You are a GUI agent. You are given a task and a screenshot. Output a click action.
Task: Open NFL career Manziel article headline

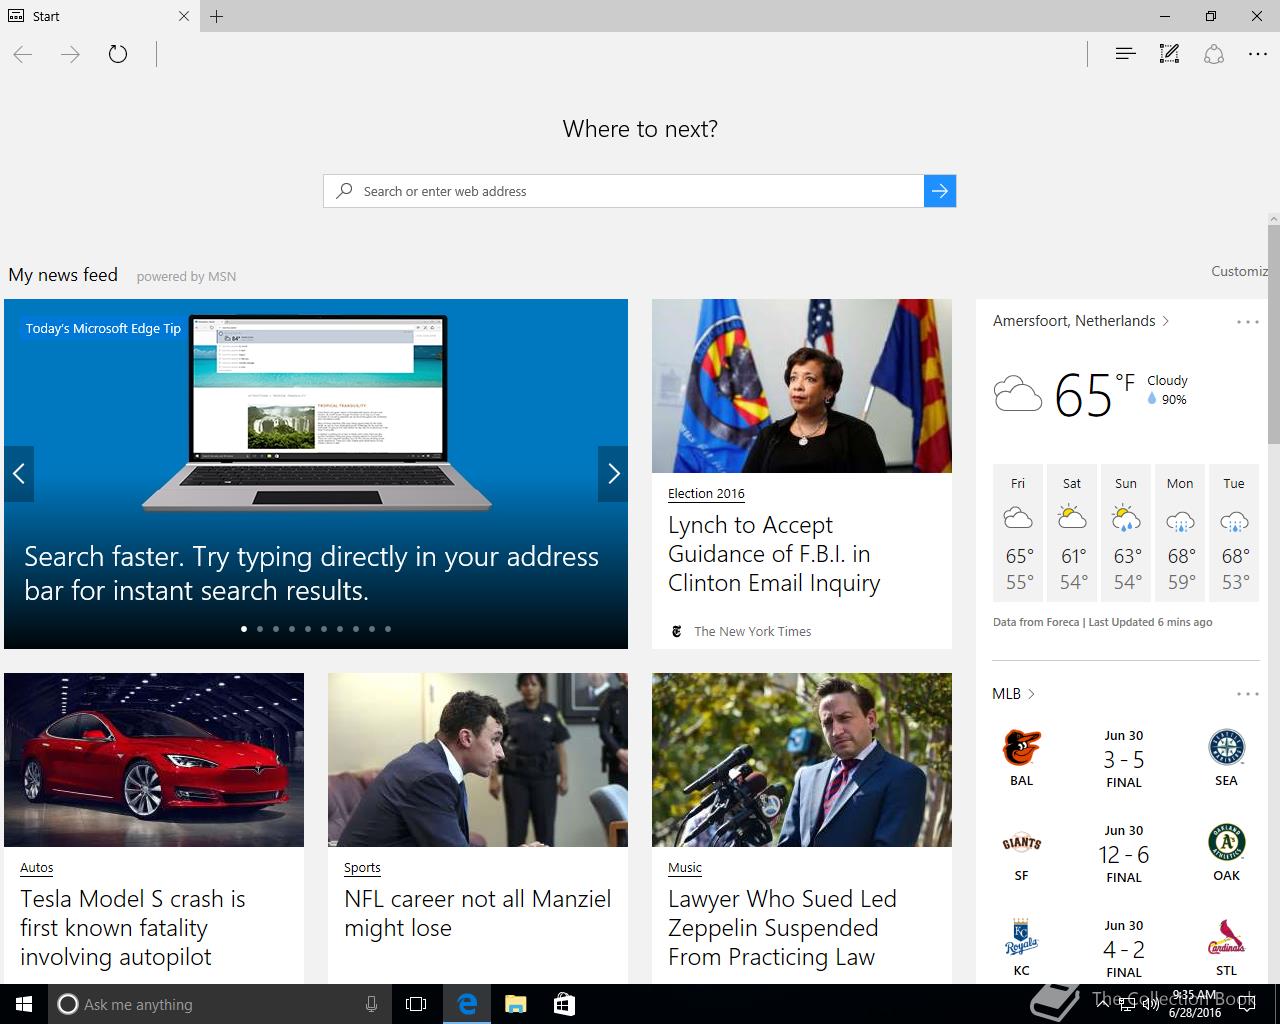coord(477,913)
